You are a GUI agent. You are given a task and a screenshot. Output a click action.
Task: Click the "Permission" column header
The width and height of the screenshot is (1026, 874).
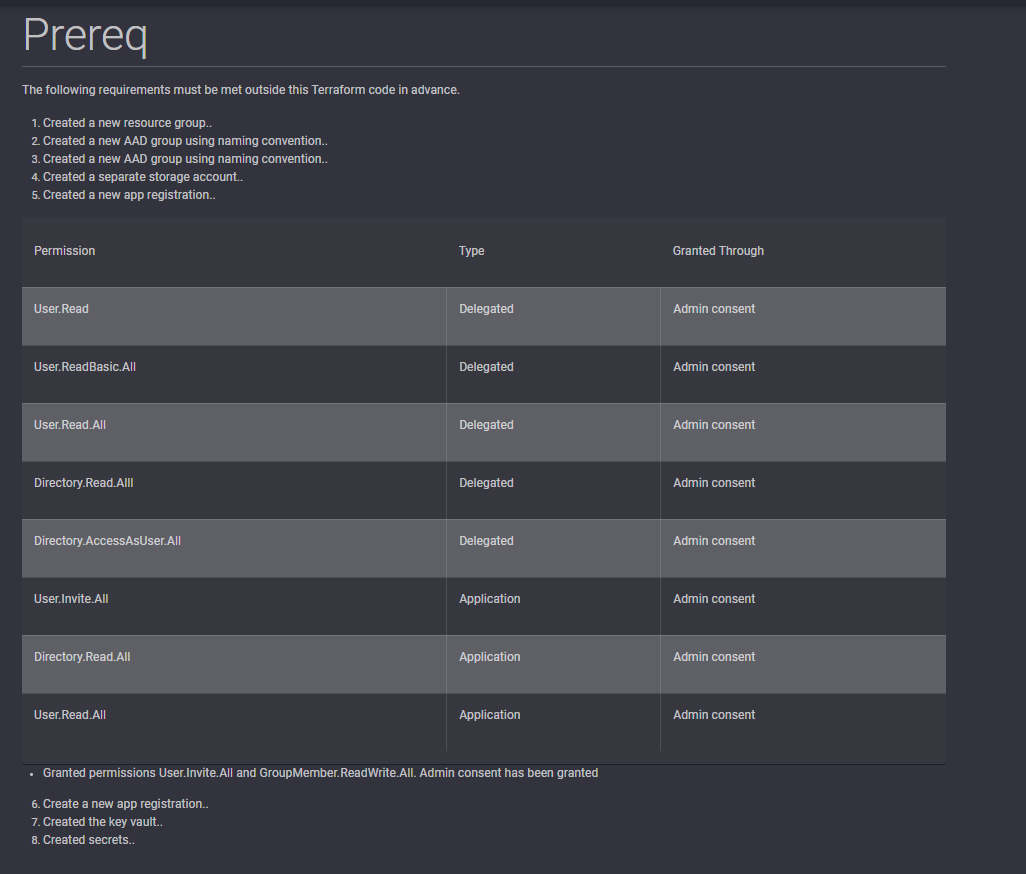tap(64, 250)
